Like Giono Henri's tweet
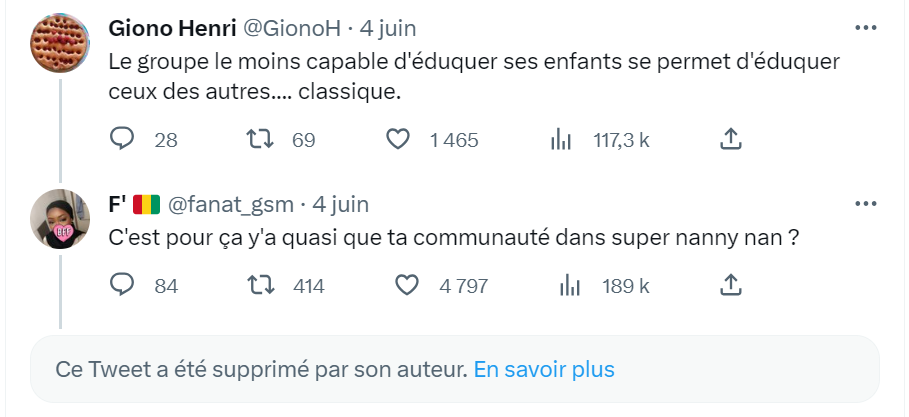Screen dimensions: 909x417 [x=399, y=140]
